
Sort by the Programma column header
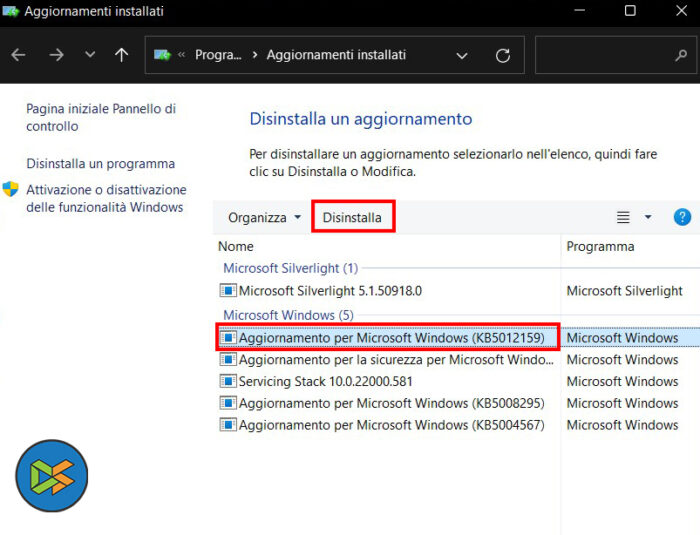click(600, 247)
